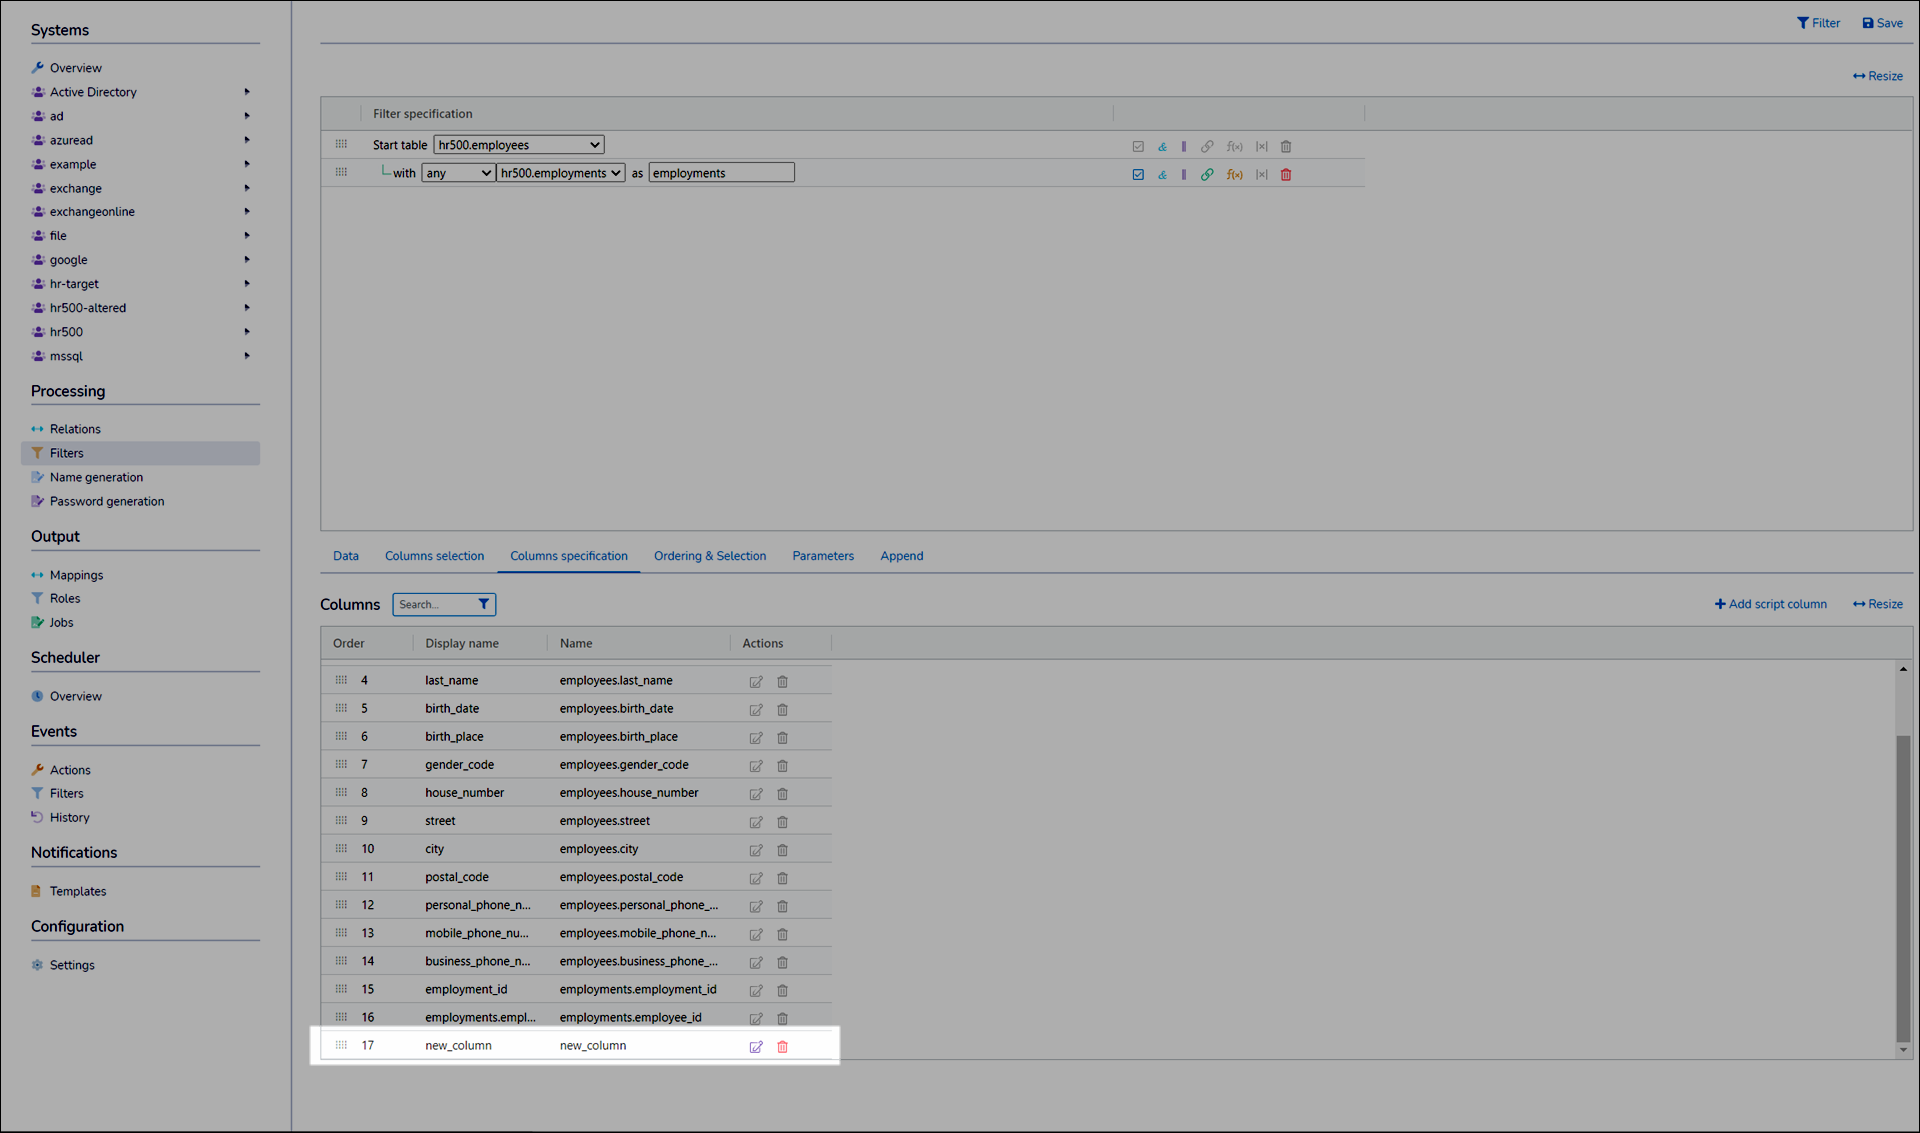Click the filter funnel icon in Columns search
Screen dimensions: 1920x1133
click(x=484, y=604)
